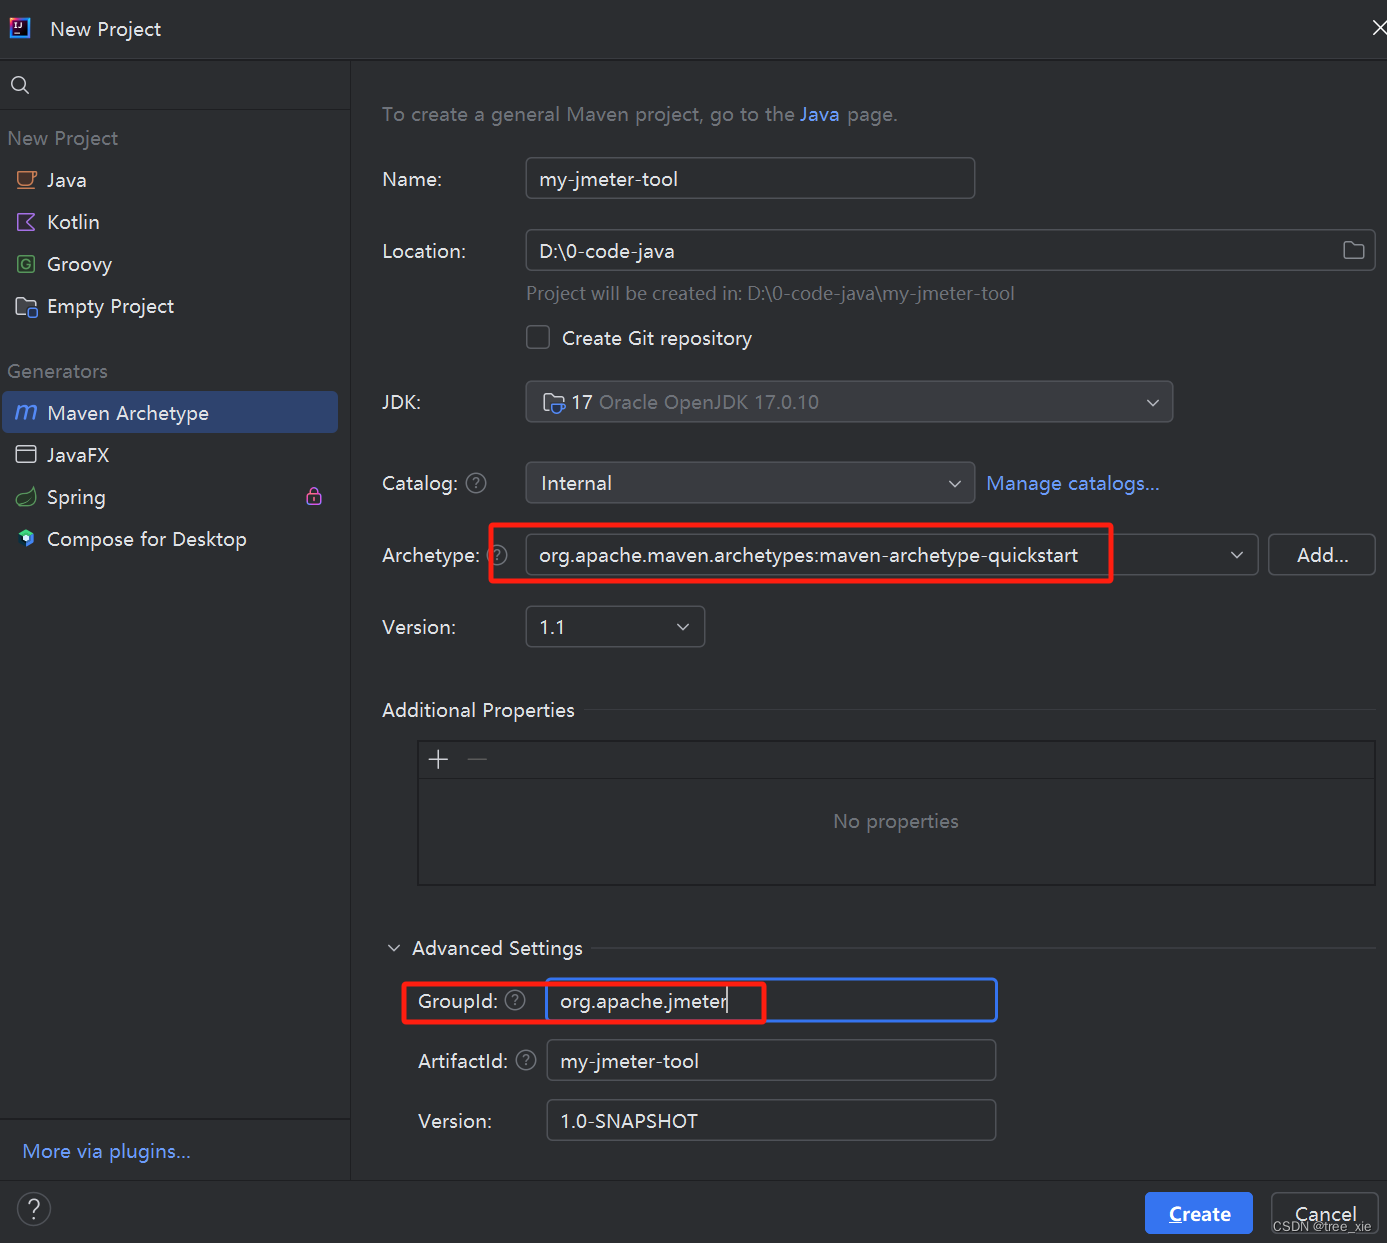Click the Spring leaf icon
This screenshot has width=1387, height=1243.
point(26,497)
